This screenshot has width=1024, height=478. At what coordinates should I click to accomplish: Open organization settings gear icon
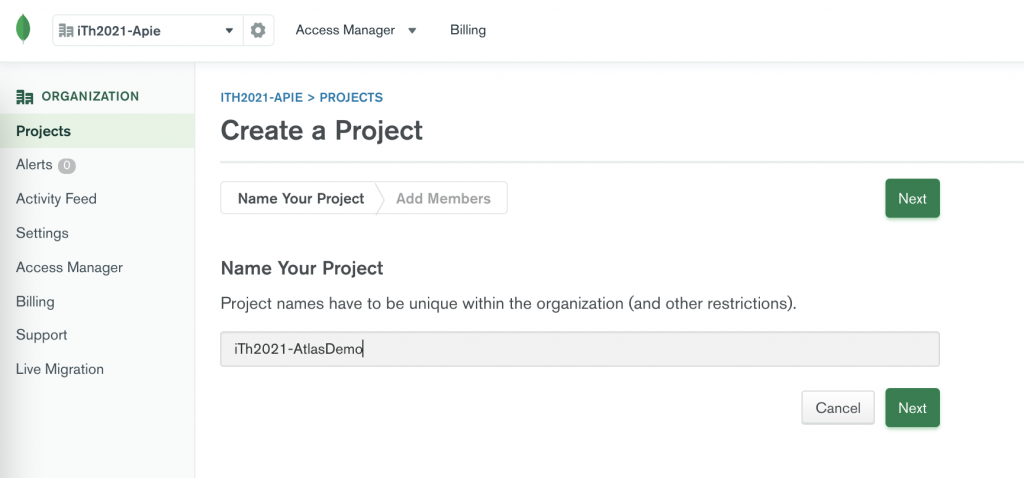click(258, 30)
